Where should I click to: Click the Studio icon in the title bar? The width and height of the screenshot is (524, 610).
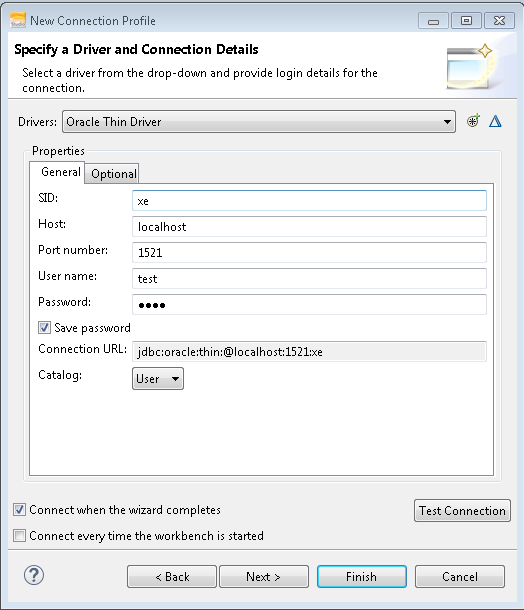(x=18, y=20)
